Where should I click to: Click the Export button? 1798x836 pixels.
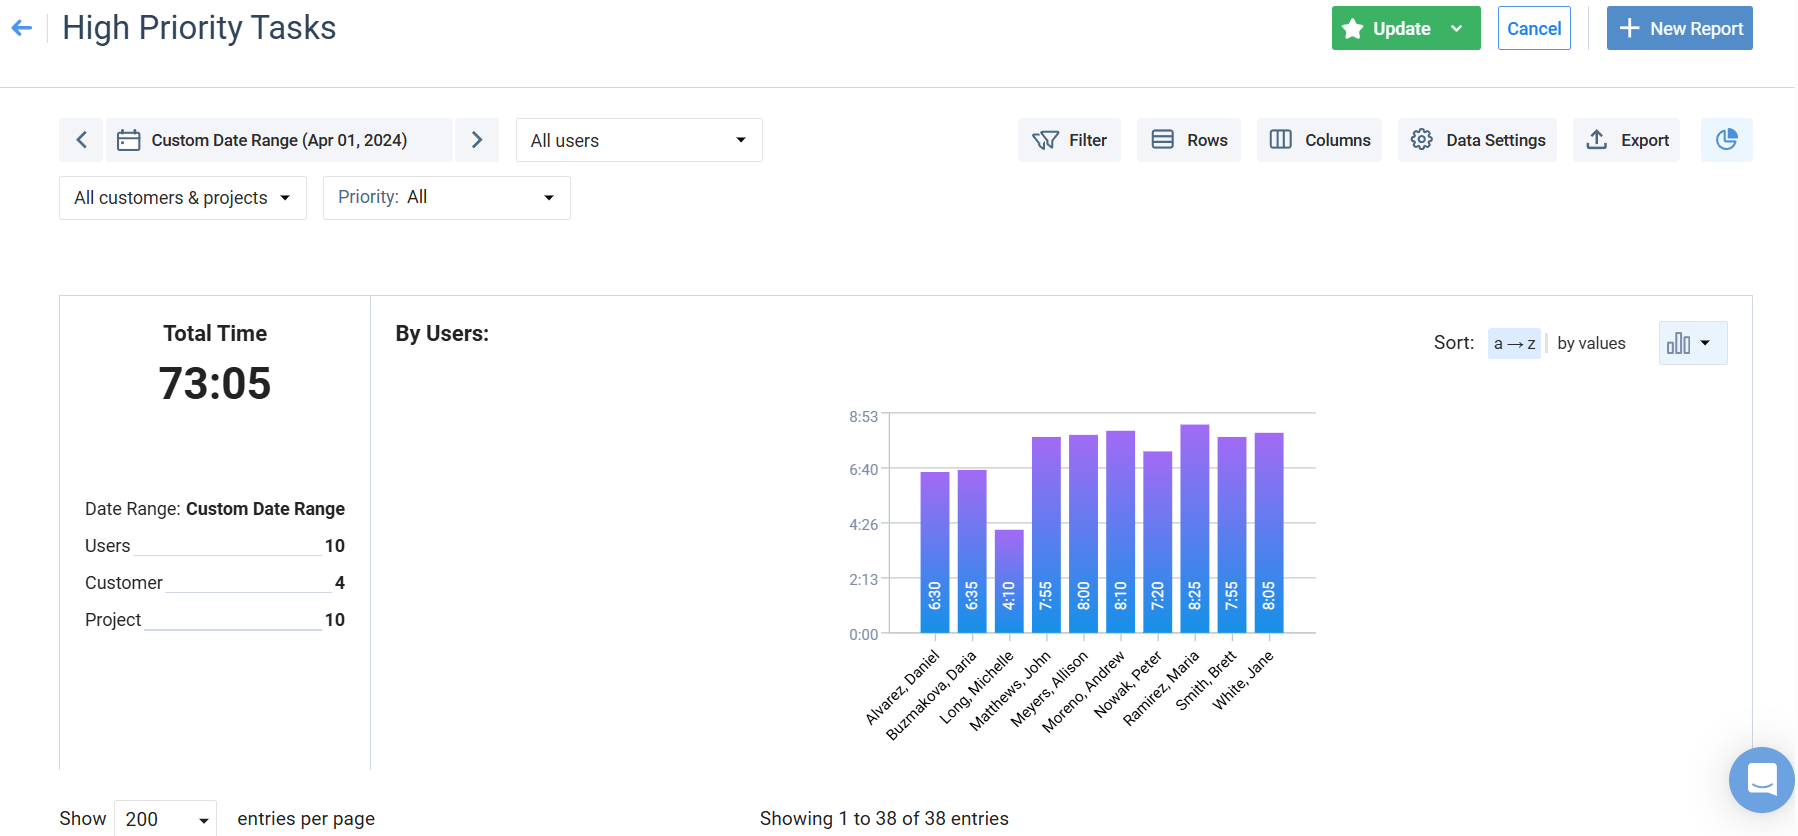(1626, 140)
